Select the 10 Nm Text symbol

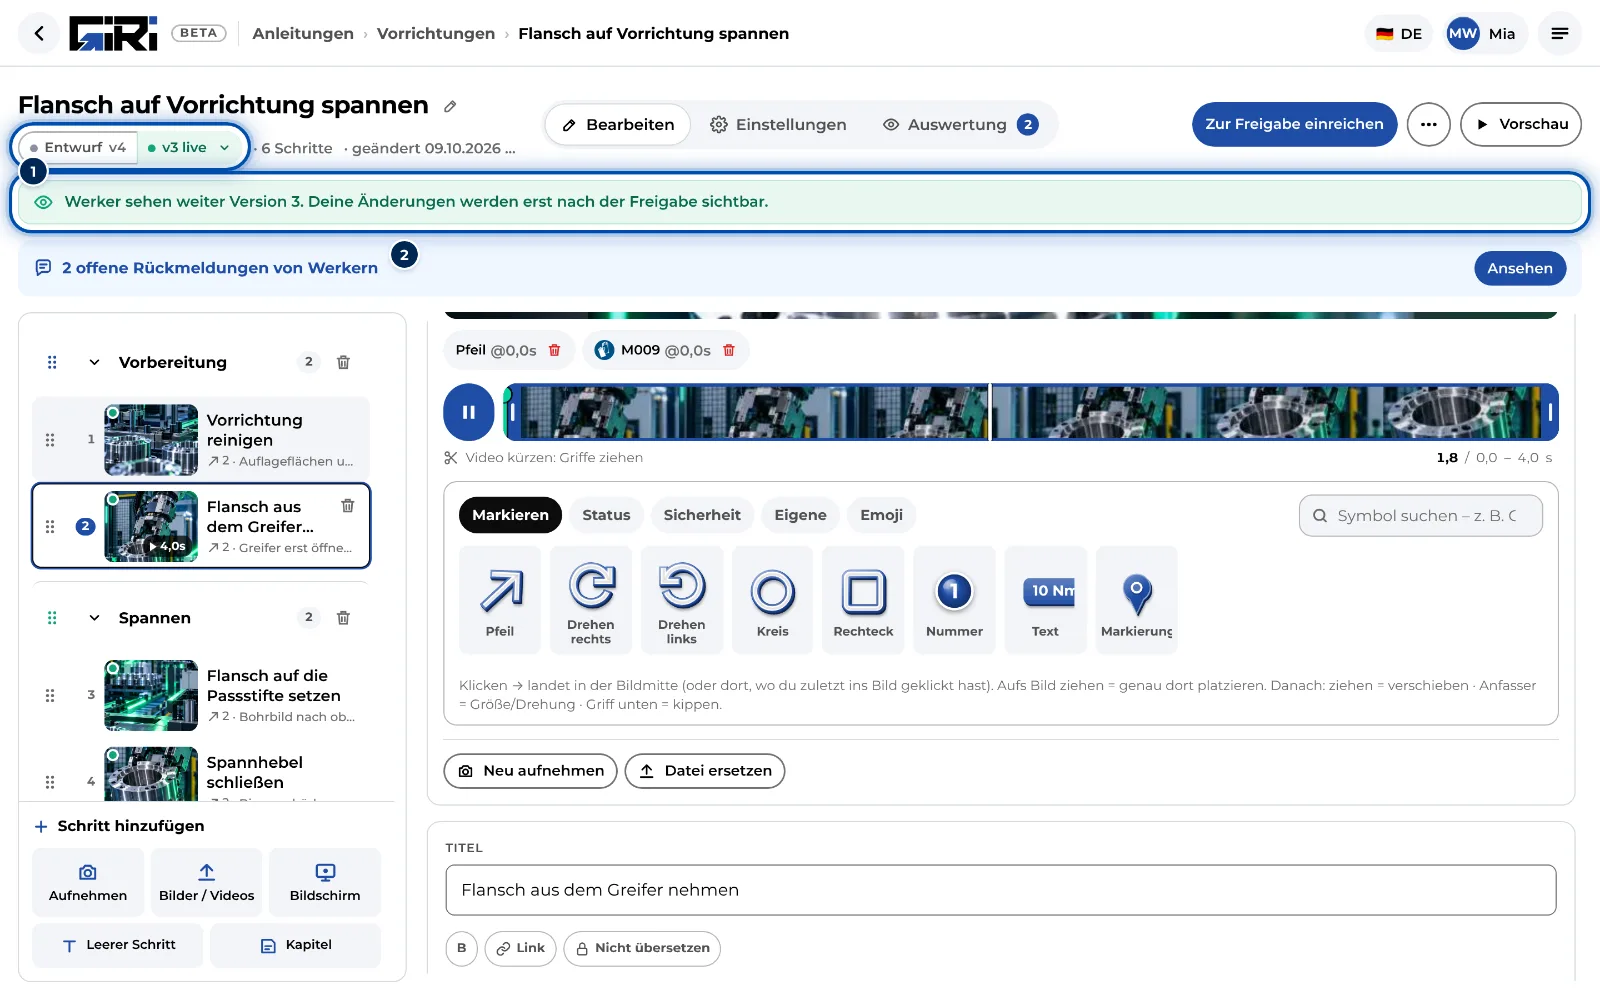pyautogui.click(x=1045, y=600)
